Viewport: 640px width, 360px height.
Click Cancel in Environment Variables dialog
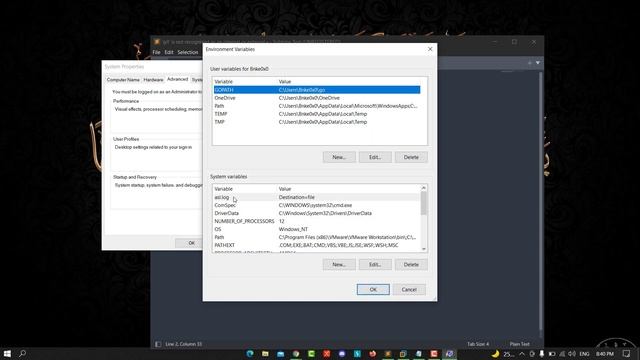click(x=409, y=289)
